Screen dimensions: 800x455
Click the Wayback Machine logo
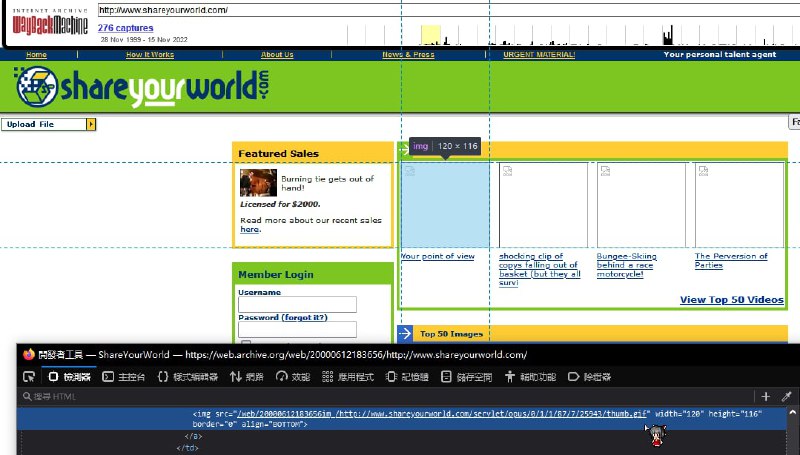(50, 22)
